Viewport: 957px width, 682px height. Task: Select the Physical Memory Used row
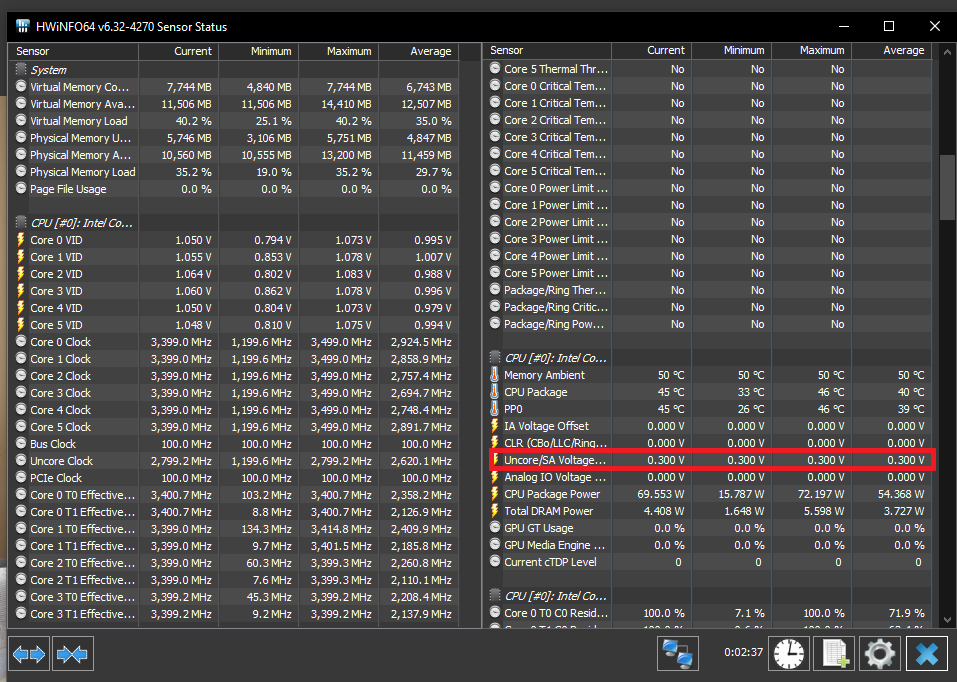(x=233, y=137)
